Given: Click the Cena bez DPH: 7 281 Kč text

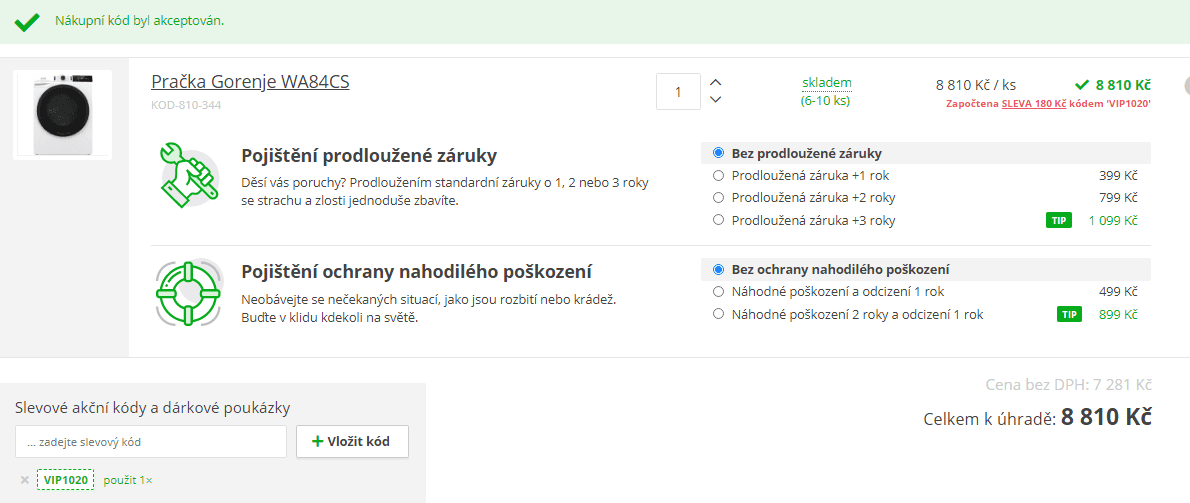Looking at the screenshot, I should [1069, 384].
